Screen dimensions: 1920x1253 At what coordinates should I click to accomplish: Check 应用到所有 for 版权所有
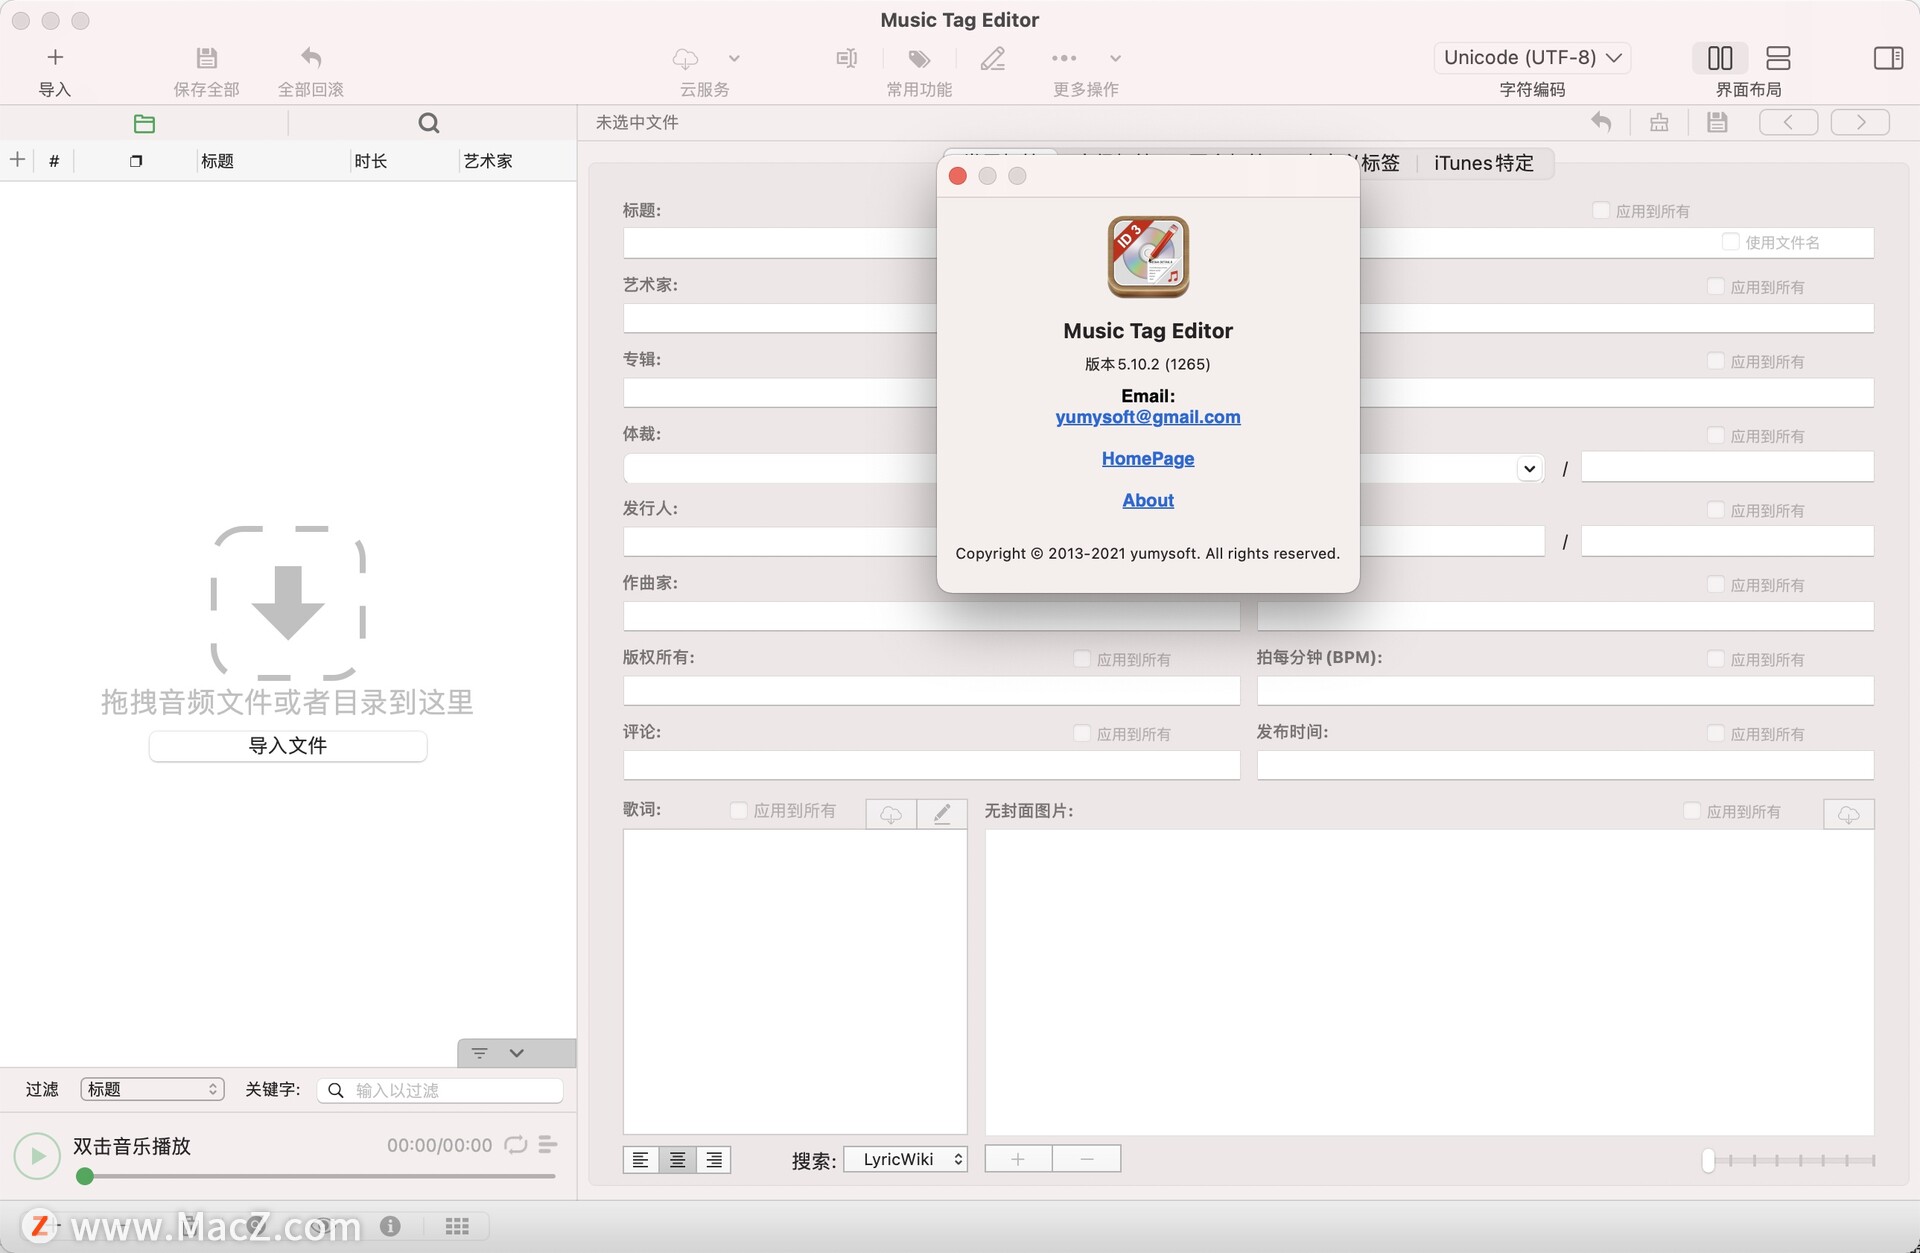click(x=1082, y=658)
